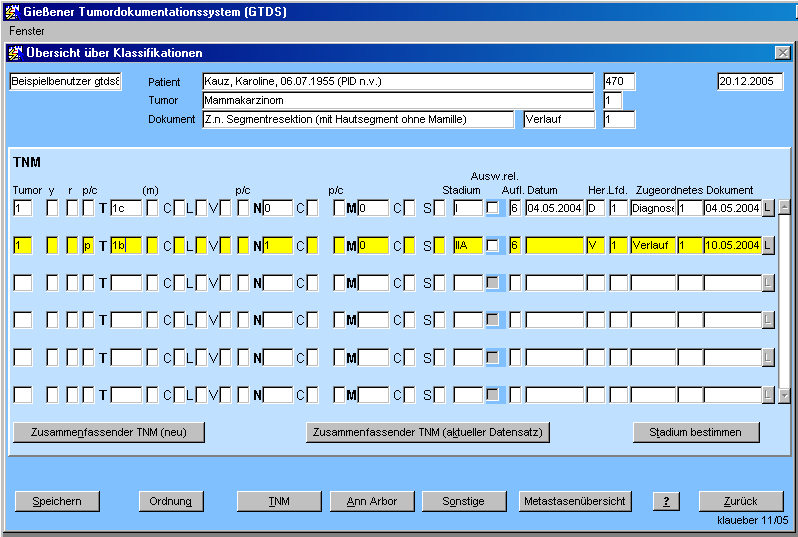The image size is (798, 537).
Task: Toggle Ausw.rel. checkbox in the highlighted IIA row
Action: [492, 246]
